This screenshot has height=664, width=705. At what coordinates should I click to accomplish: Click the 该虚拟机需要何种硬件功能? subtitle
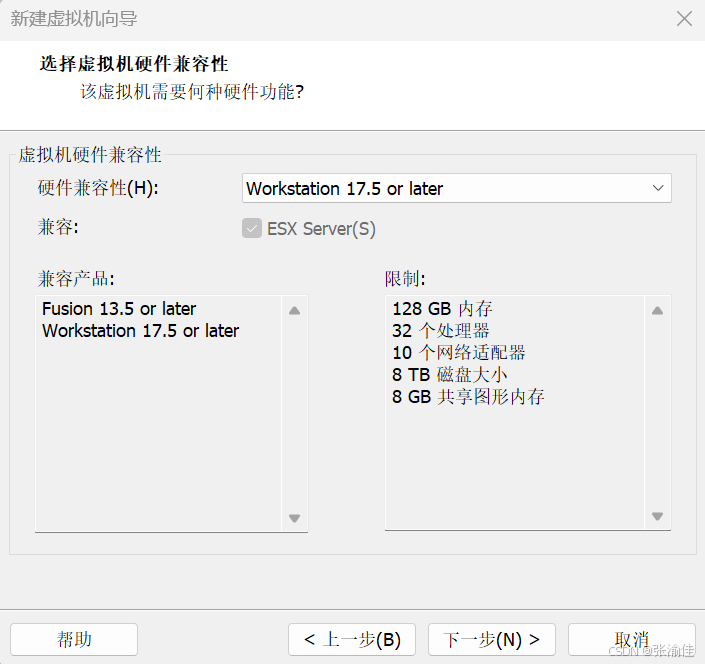(x=192, y=92)
